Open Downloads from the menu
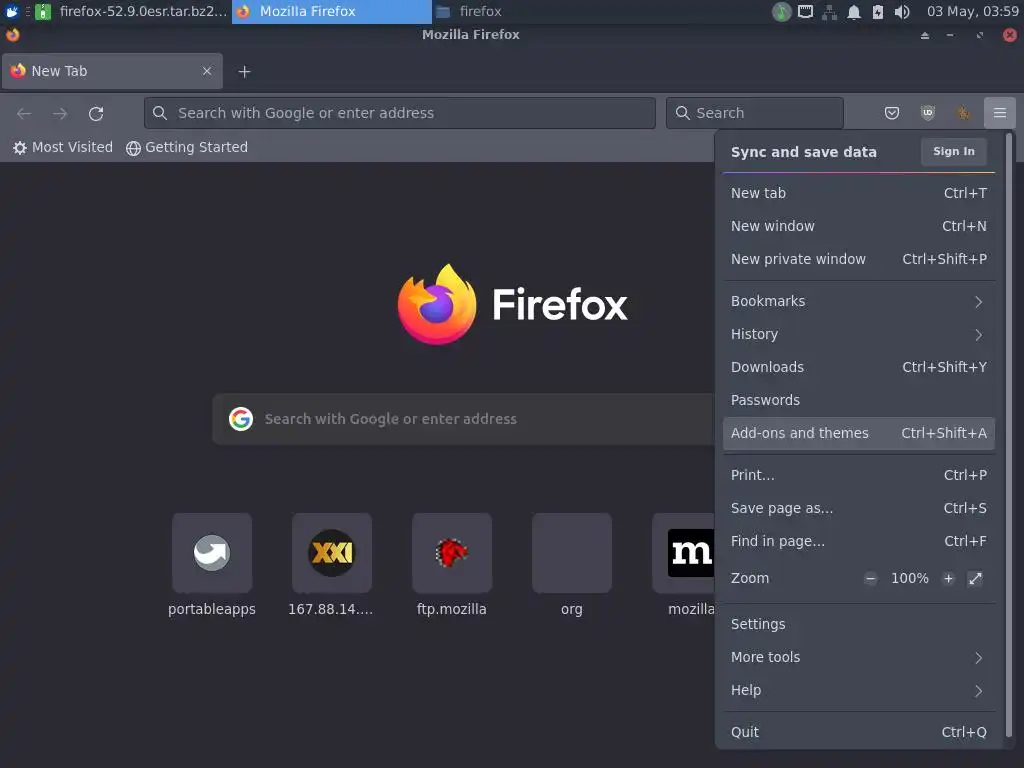This screenshot has height=768, width=1024. [x=859, y=367]
